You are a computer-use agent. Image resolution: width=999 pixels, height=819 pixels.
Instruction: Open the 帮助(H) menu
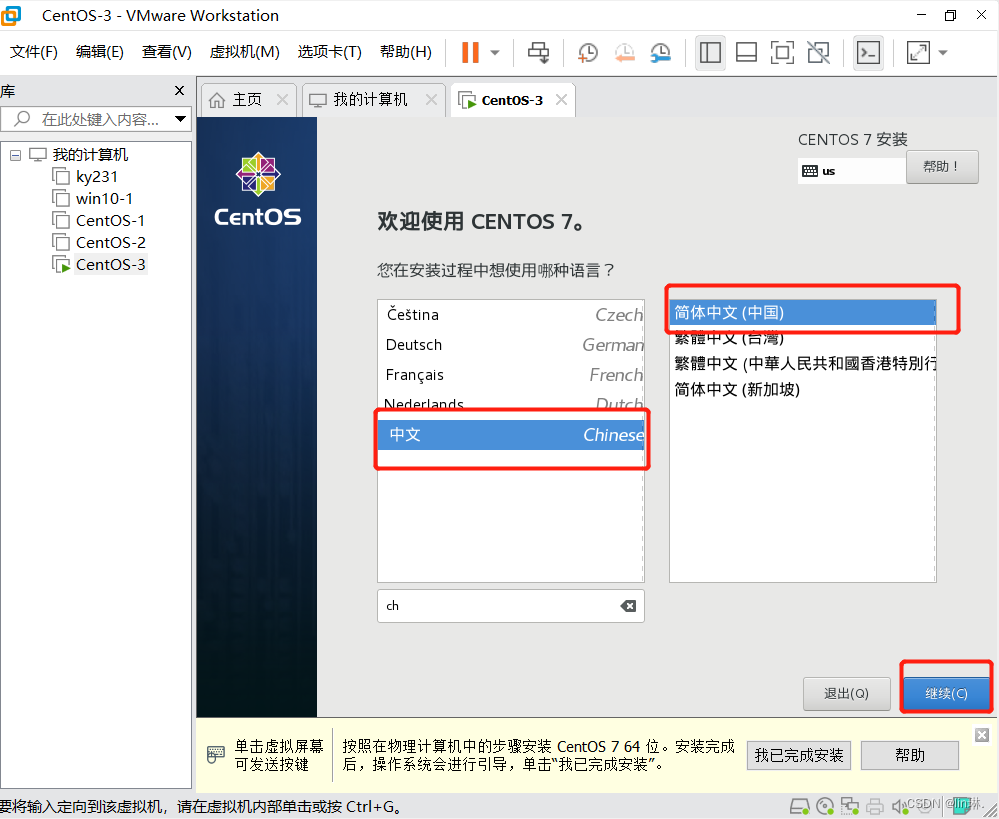pos(405,52)
